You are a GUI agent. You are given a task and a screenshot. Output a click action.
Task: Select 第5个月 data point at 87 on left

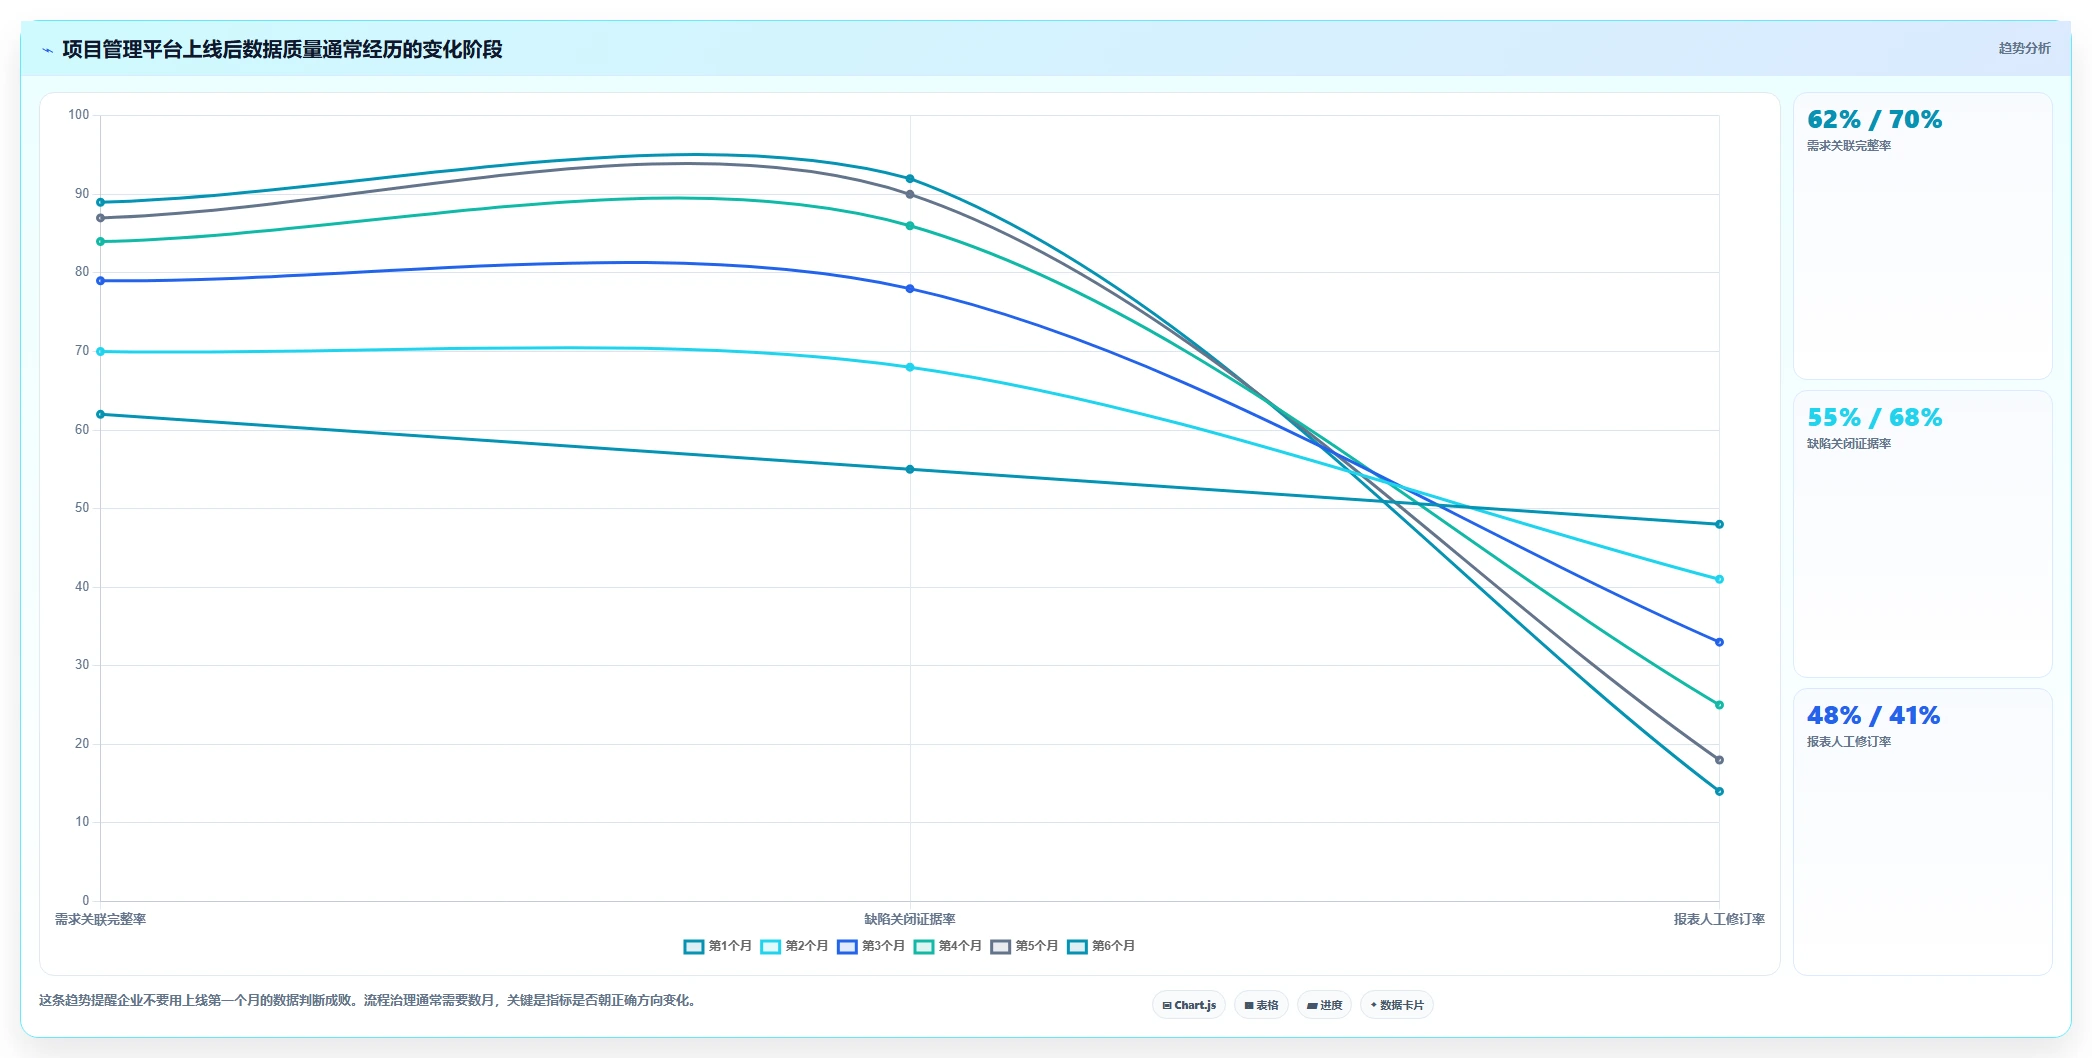tap(100, 218)
